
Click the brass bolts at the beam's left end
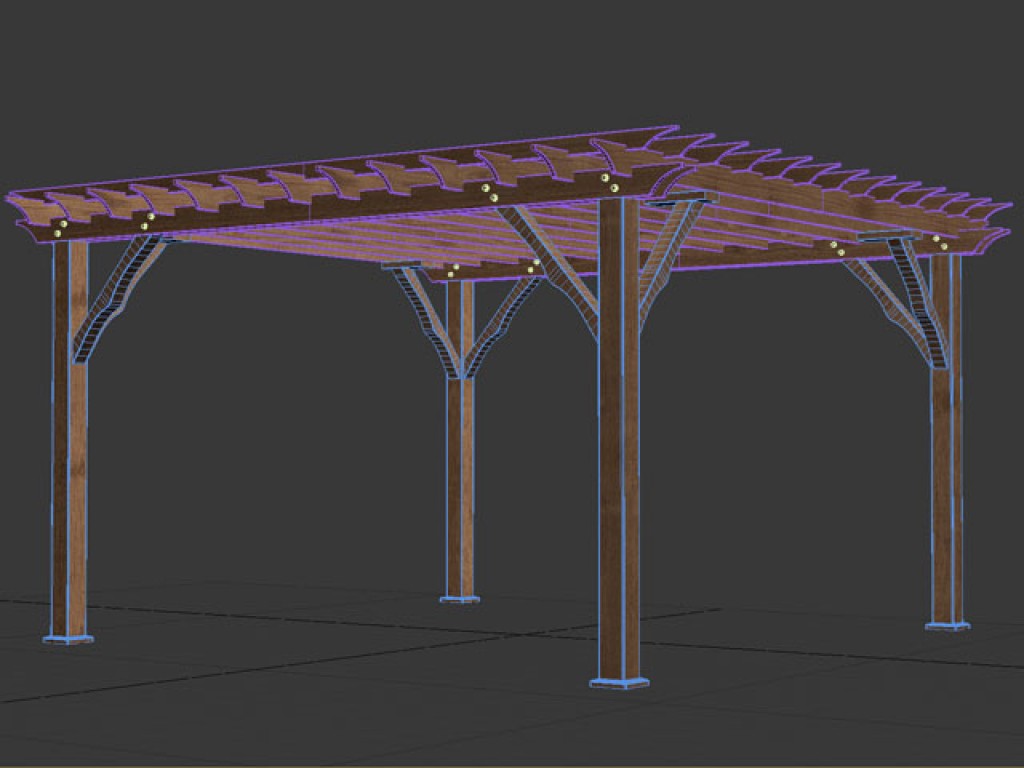click(x=60, y=229)
